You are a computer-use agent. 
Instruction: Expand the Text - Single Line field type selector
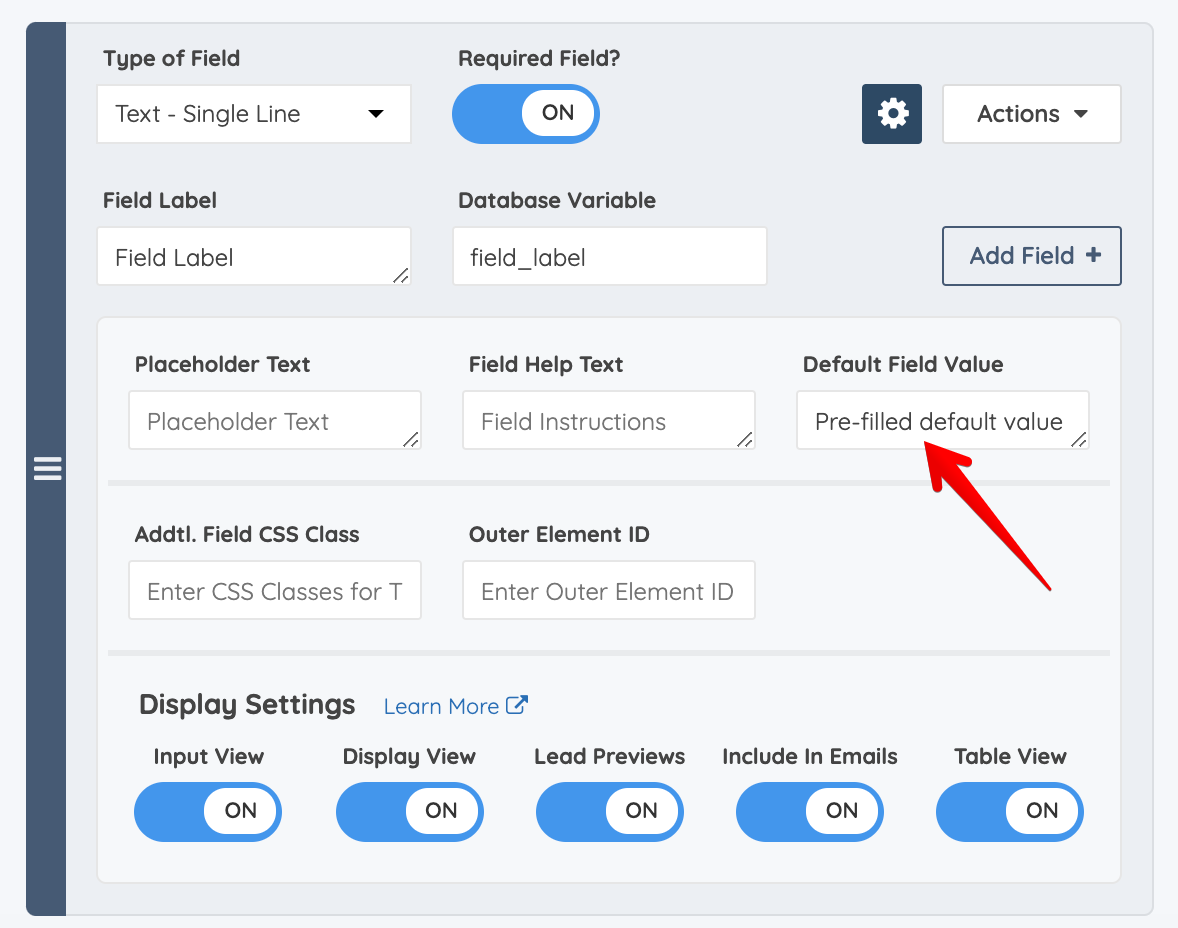pyautogui.click(x=253, y=113)
